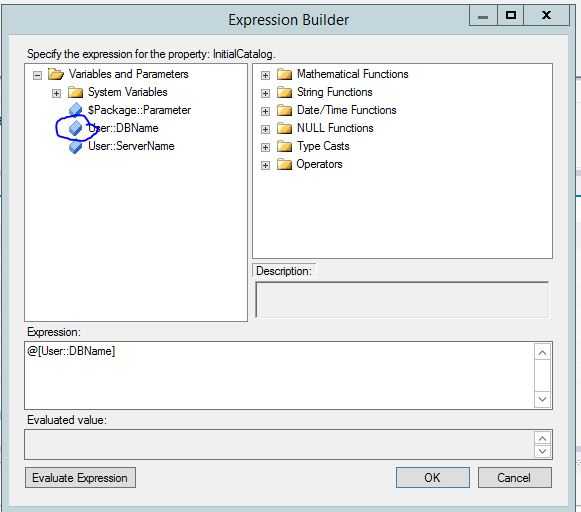Click the Evaluate Expression button
Screen dimensions: 581x512
click(80, 478)
